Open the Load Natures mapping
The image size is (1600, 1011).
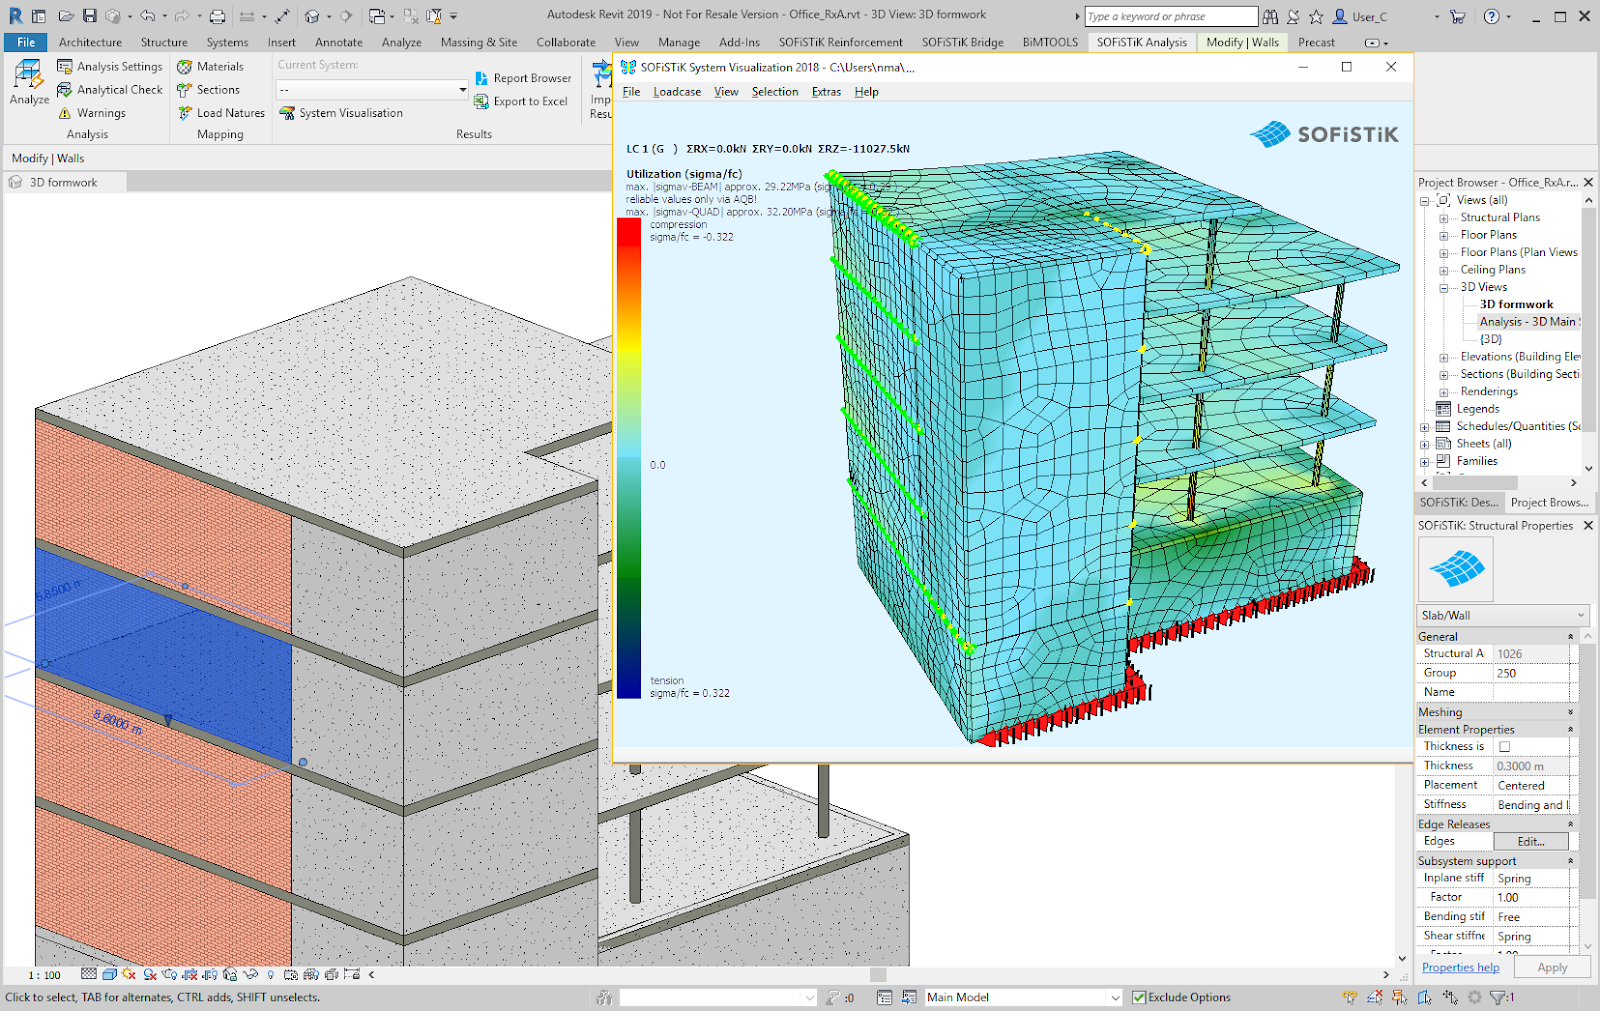221,113
